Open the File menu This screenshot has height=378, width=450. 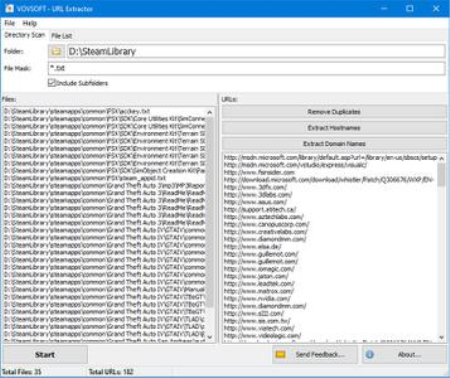coord(10,23)
